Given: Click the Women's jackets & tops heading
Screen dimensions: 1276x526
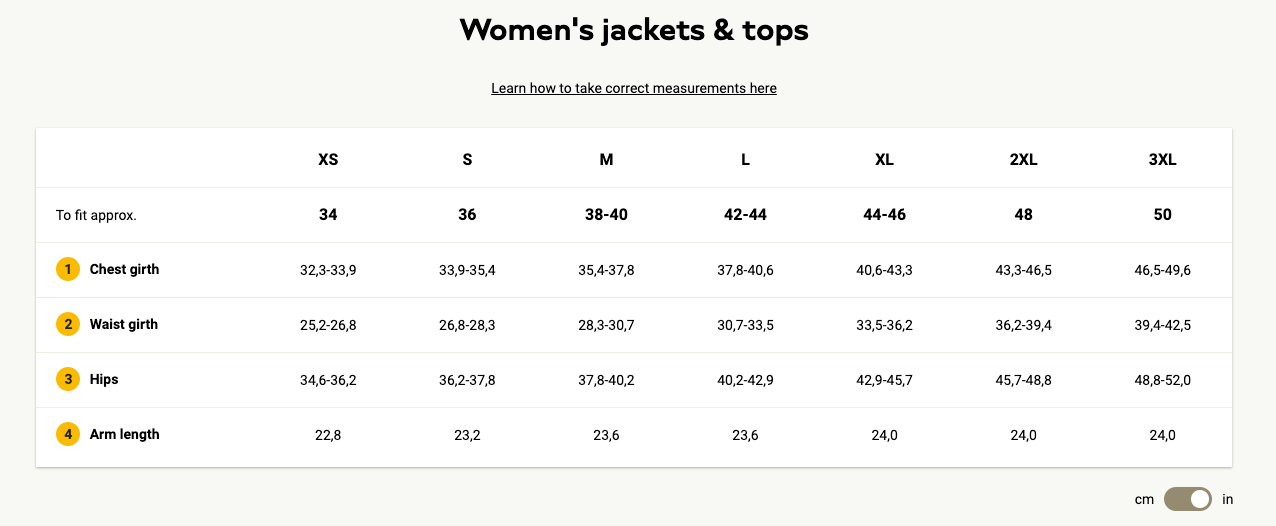Looking at the screenshot, I should pos(634,31).
